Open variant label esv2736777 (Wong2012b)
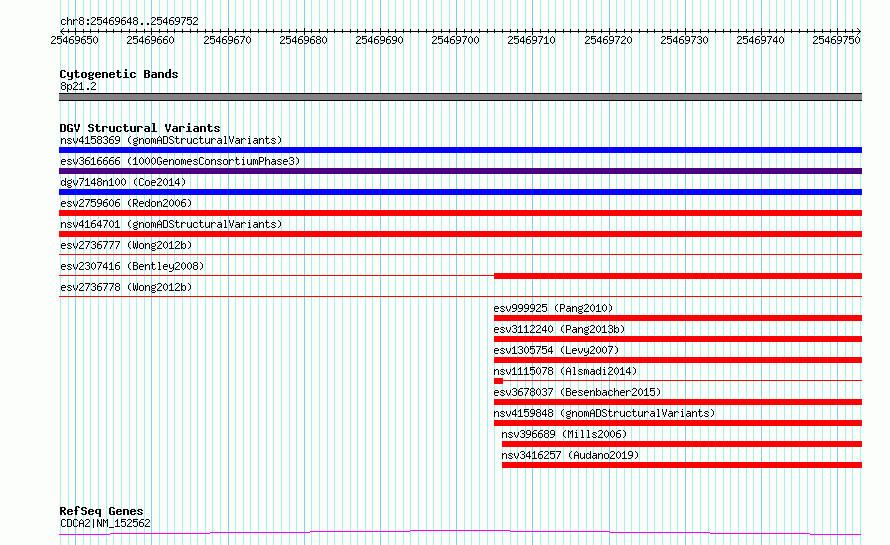The image size is (890, 545). click(x=126, y=245)
